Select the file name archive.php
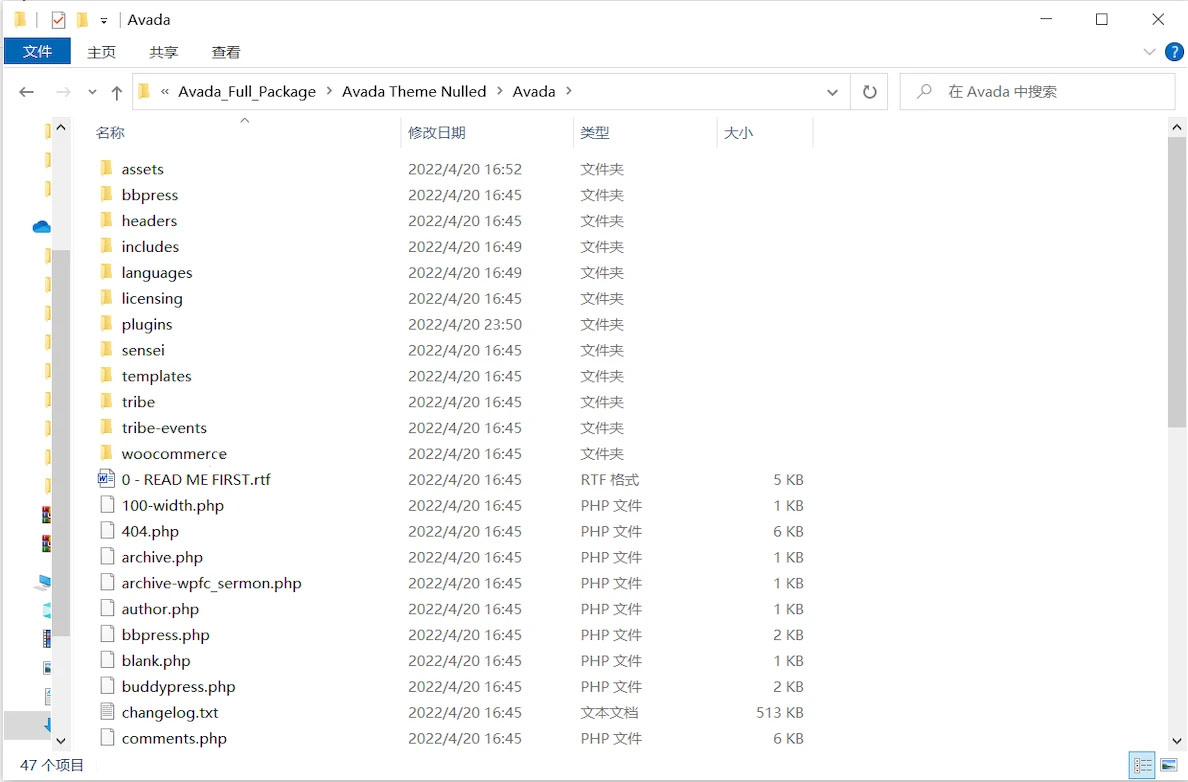 [162, 557]
